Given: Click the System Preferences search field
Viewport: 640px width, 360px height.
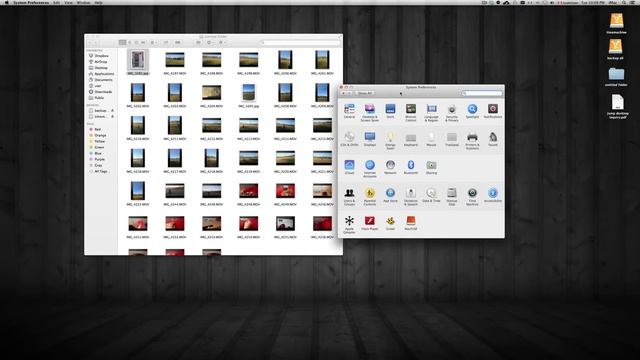Looking at the screenshot, I should [x=482, y=93].
